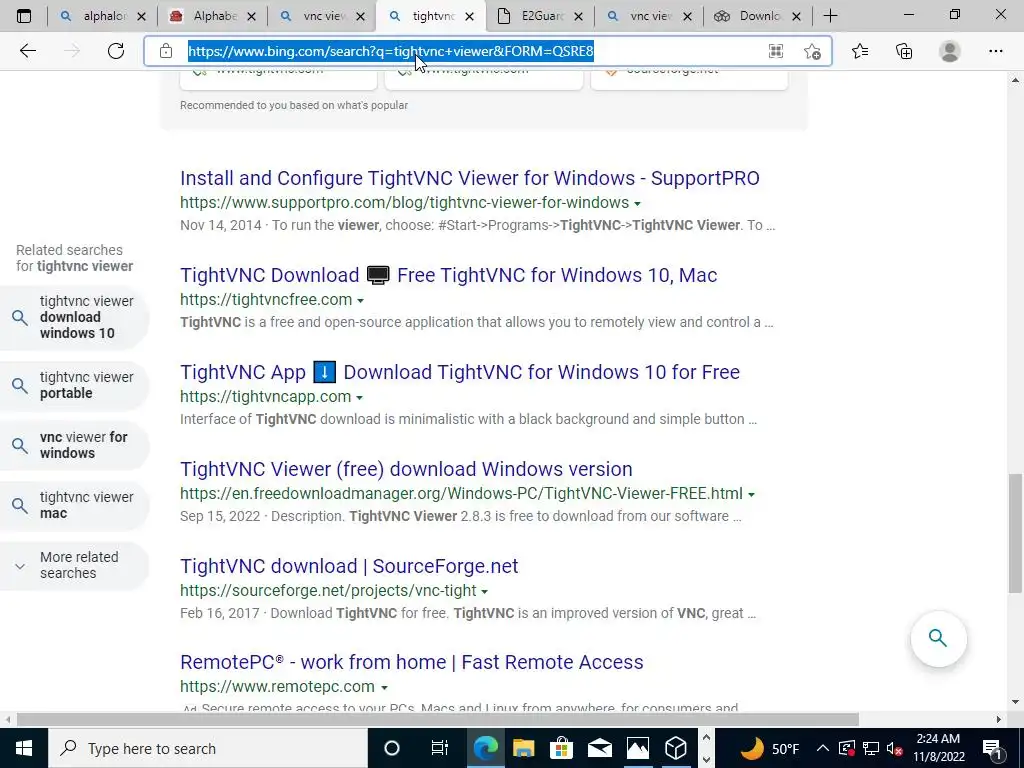
Task: Open Task View in taskbar
Action: tap(440, 748)
